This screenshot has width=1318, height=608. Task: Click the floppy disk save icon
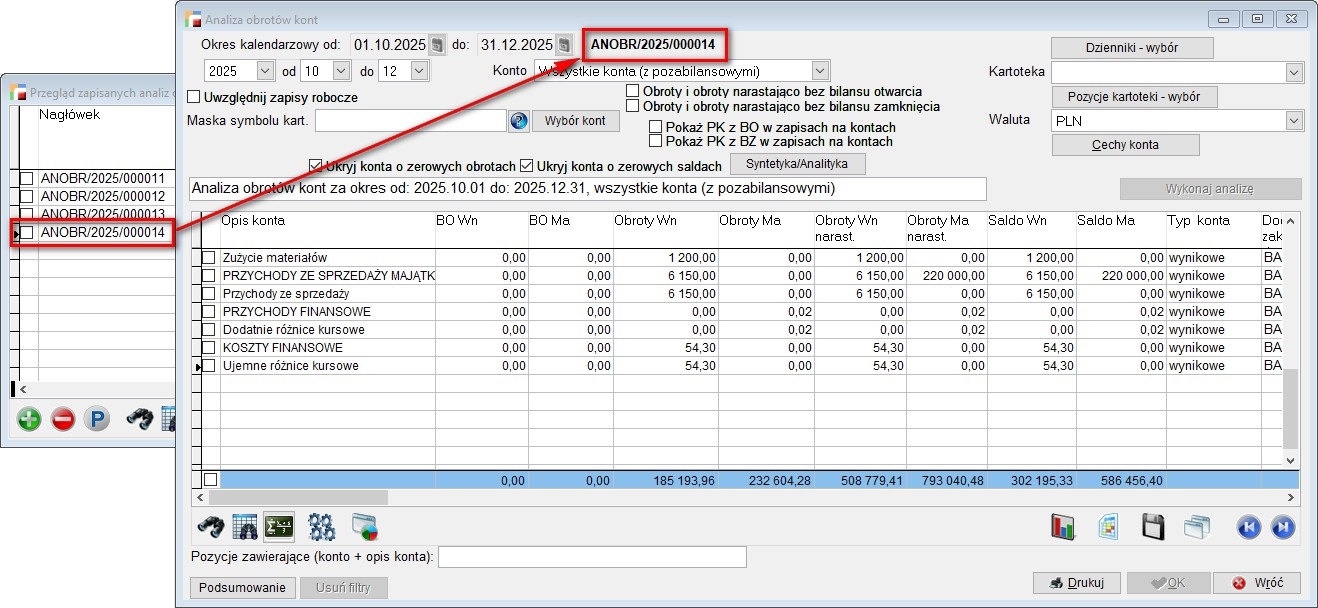(x=1153, y=527)
